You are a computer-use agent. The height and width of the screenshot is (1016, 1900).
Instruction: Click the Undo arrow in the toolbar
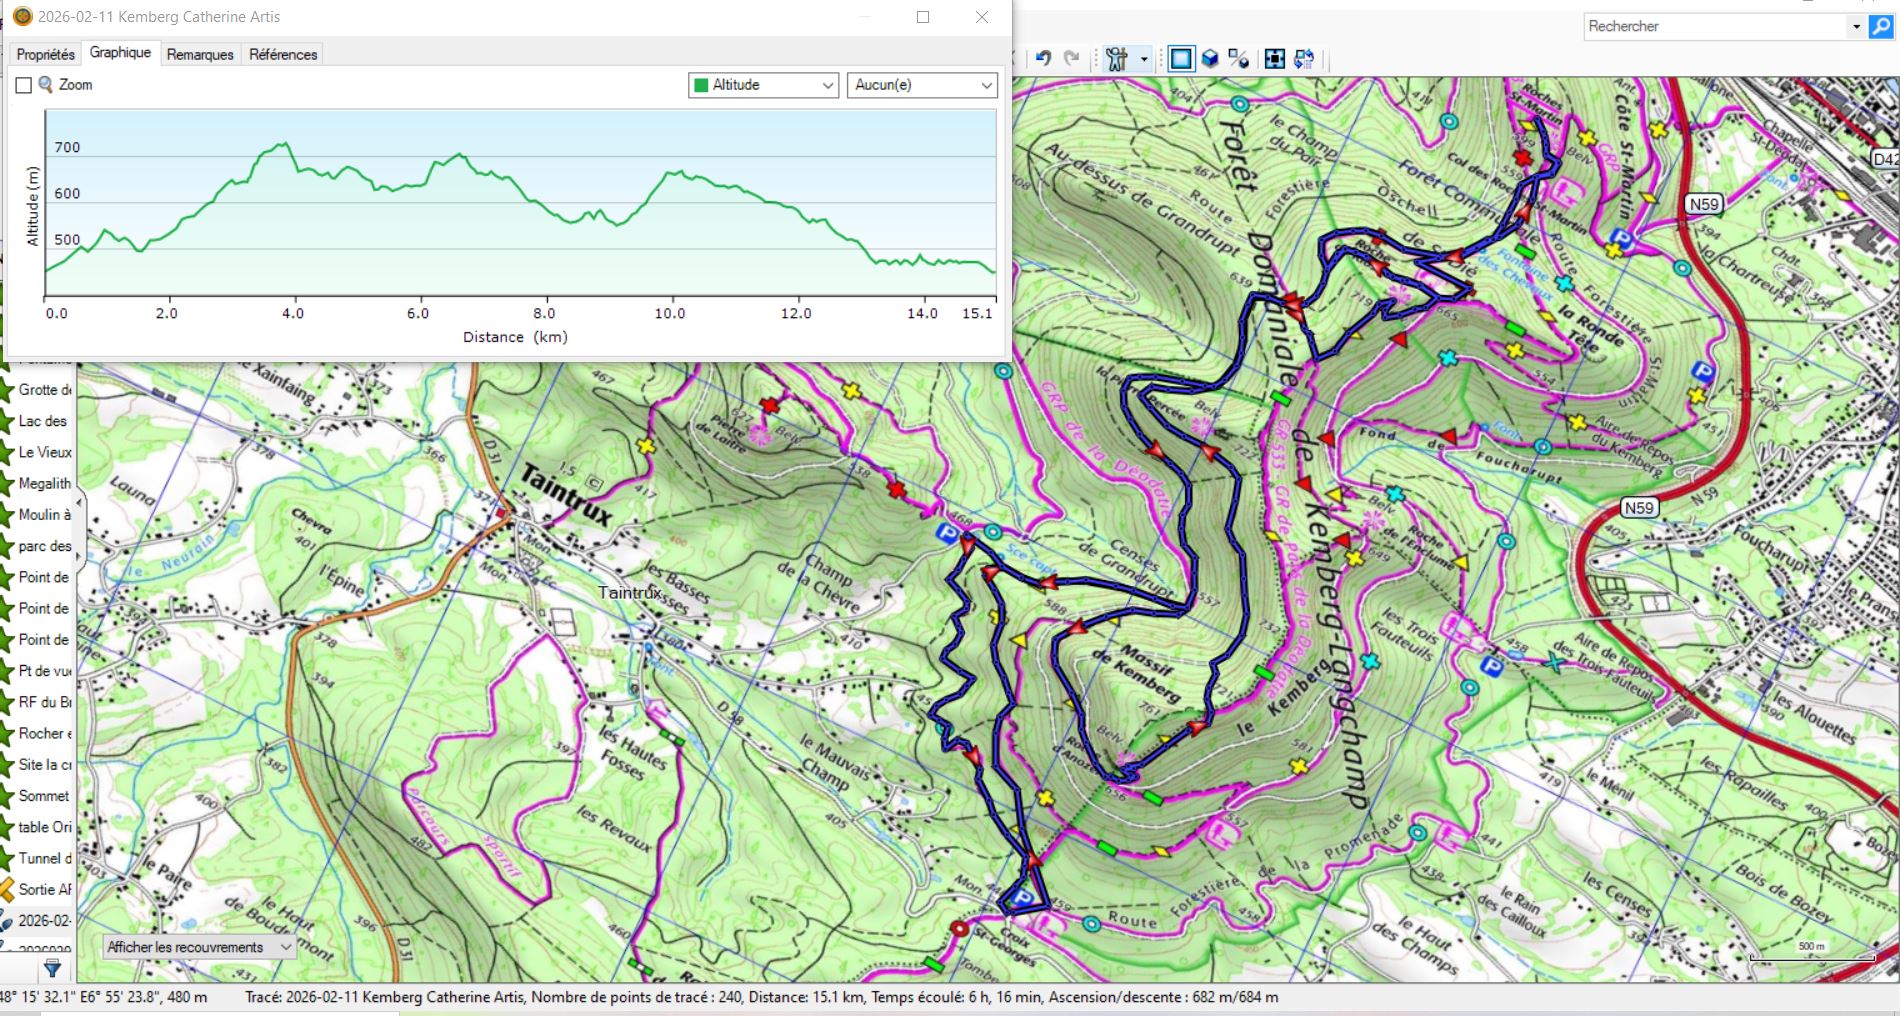[x=1043, y=59]
